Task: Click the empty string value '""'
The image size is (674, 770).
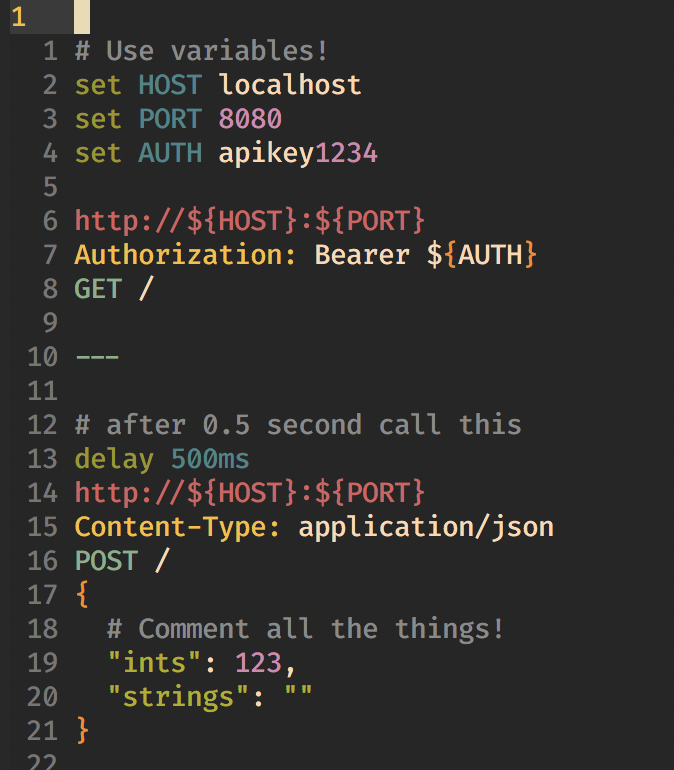Action: 298,691
